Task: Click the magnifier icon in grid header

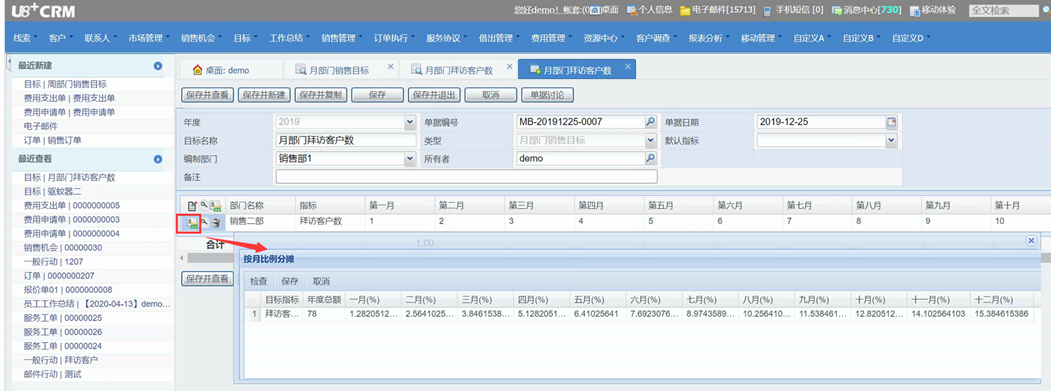Action: click(204, 205)
